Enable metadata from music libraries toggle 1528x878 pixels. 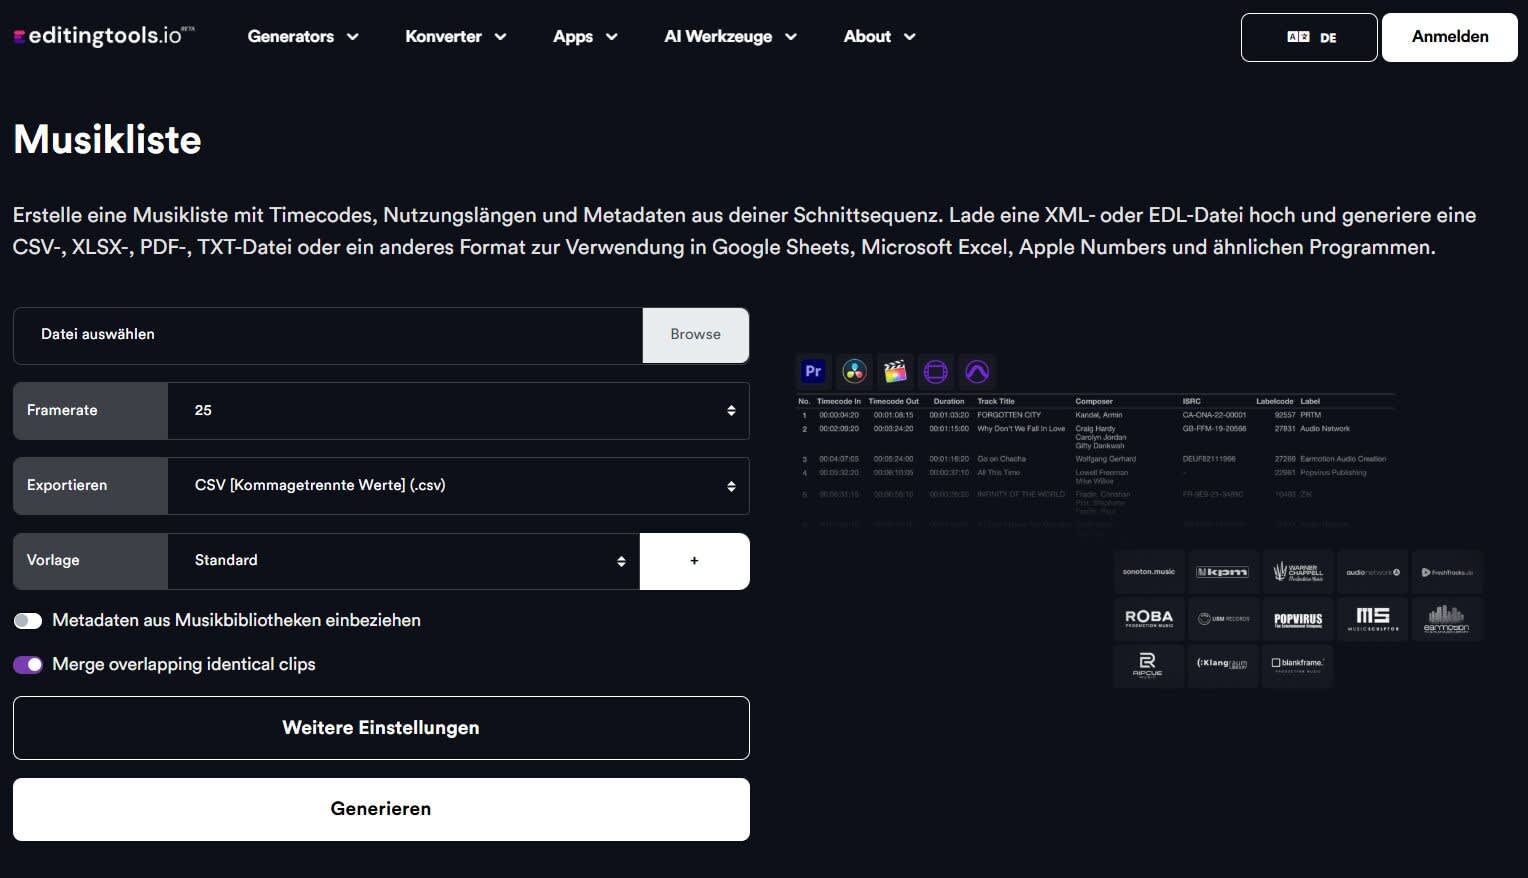tap(28, 621)
